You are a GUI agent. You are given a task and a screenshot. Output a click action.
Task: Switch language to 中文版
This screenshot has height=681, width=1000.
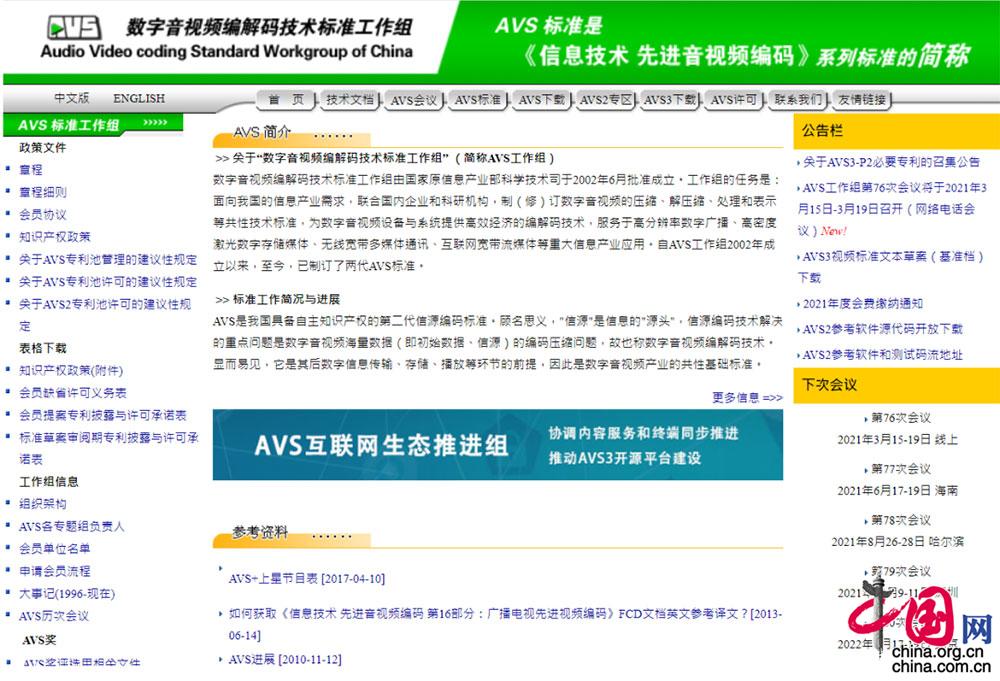72,99
